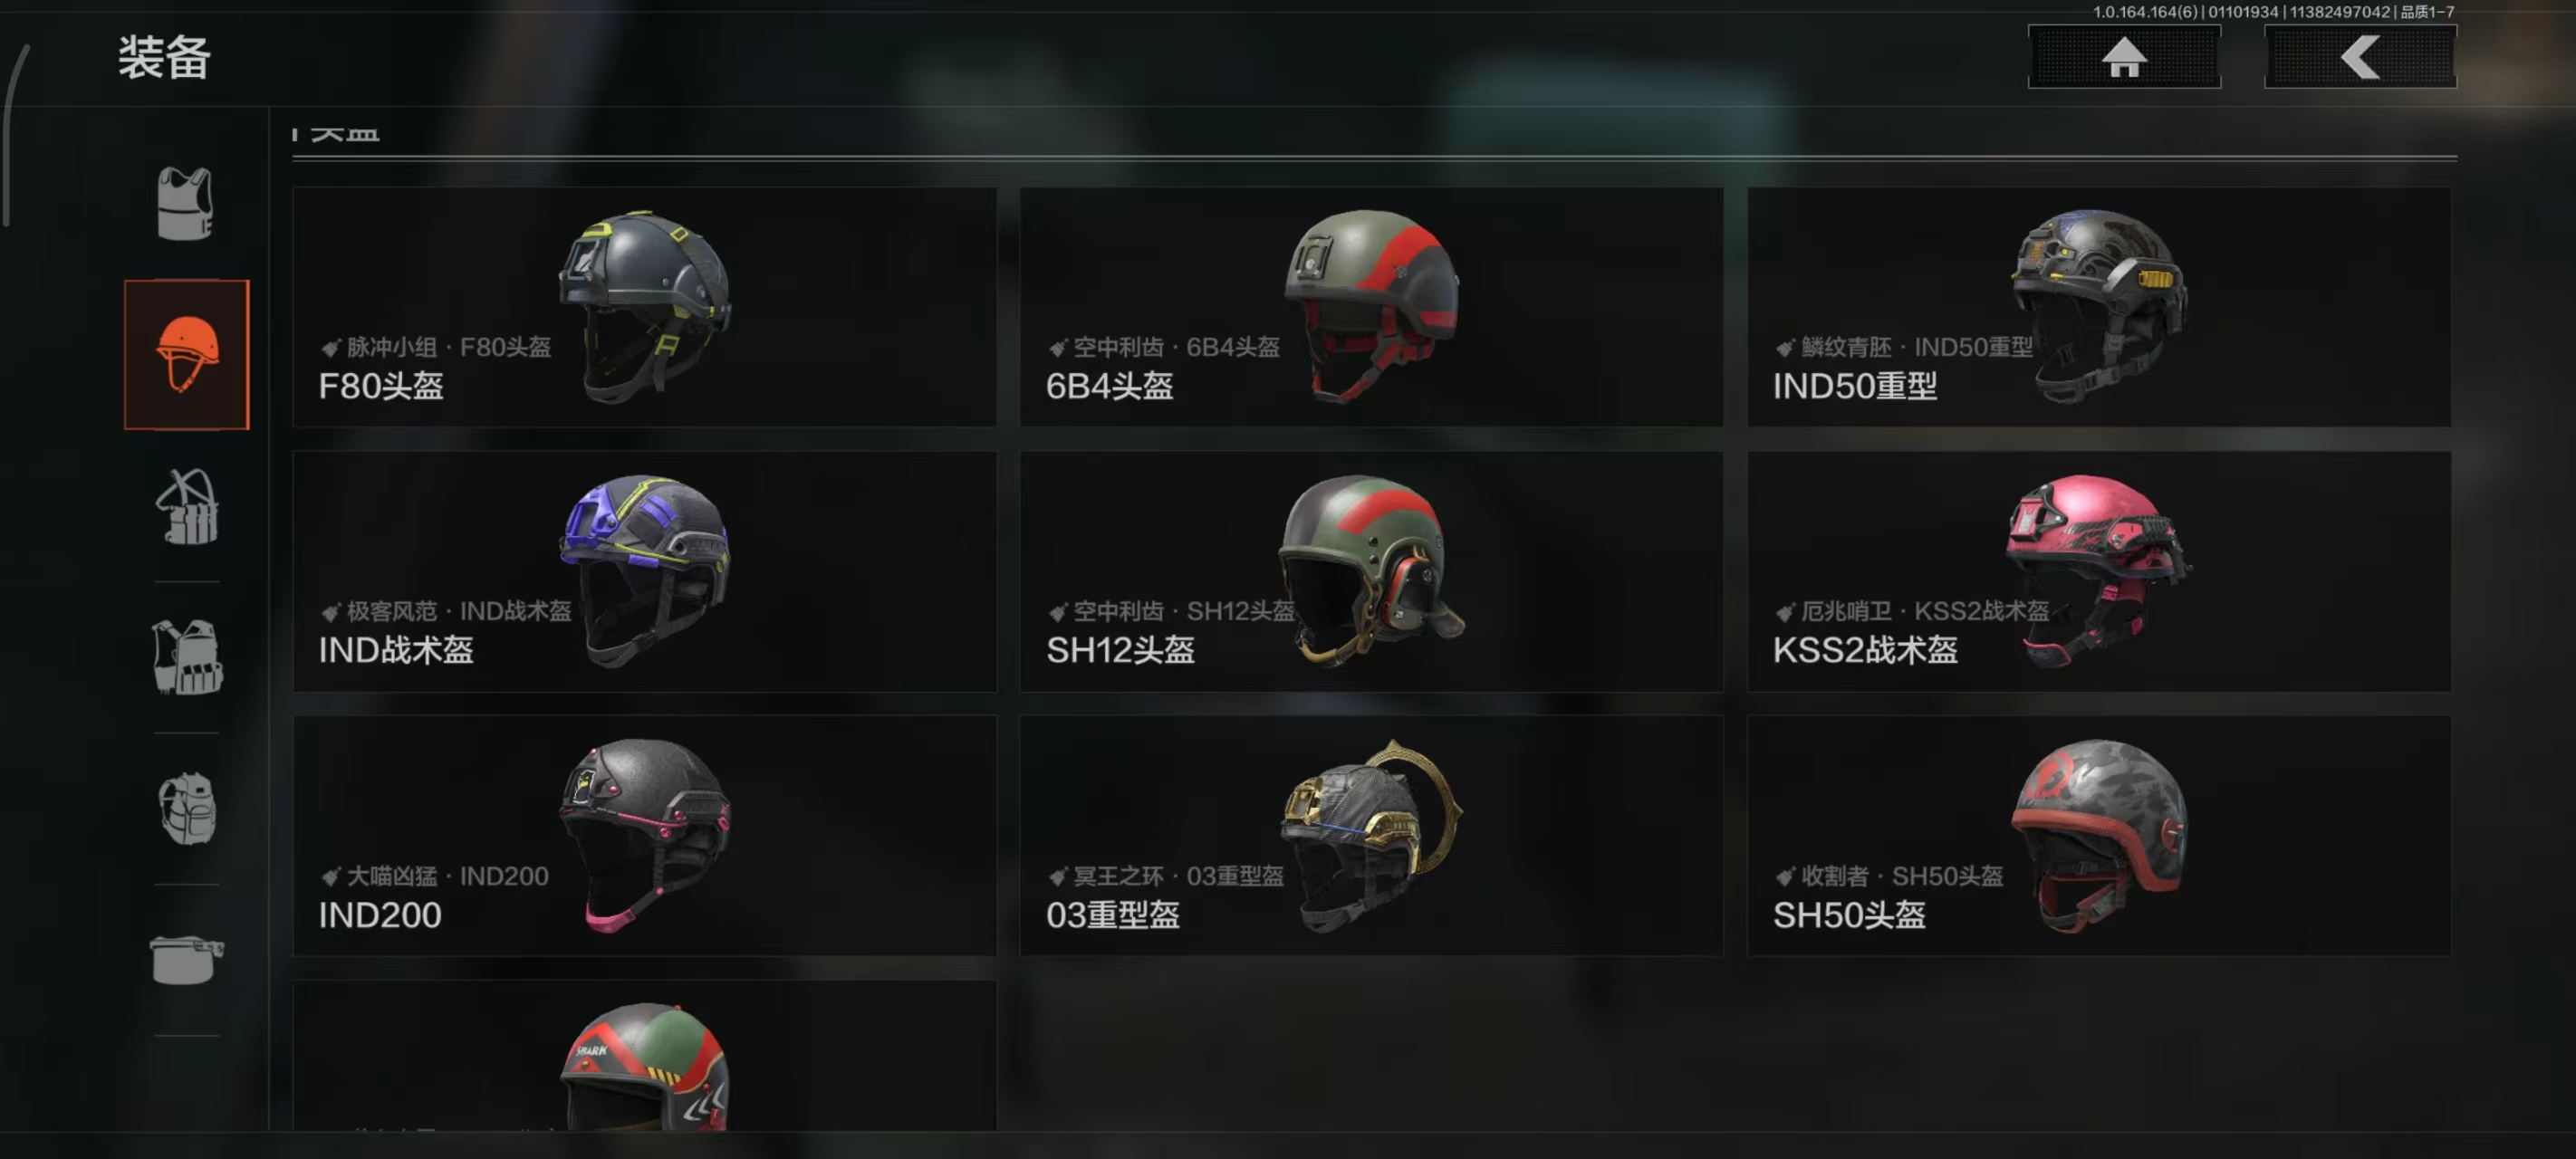This screenshot has width=2576, height=1159.
Task: Choose the IND战术盔 purple helmet
Action: coord(644,571)
